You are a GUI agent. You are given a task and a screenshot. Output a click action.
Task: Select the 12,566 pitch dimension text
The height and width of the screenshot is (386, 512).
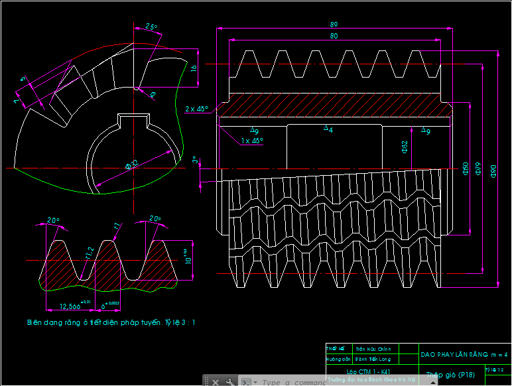[70, 306]
